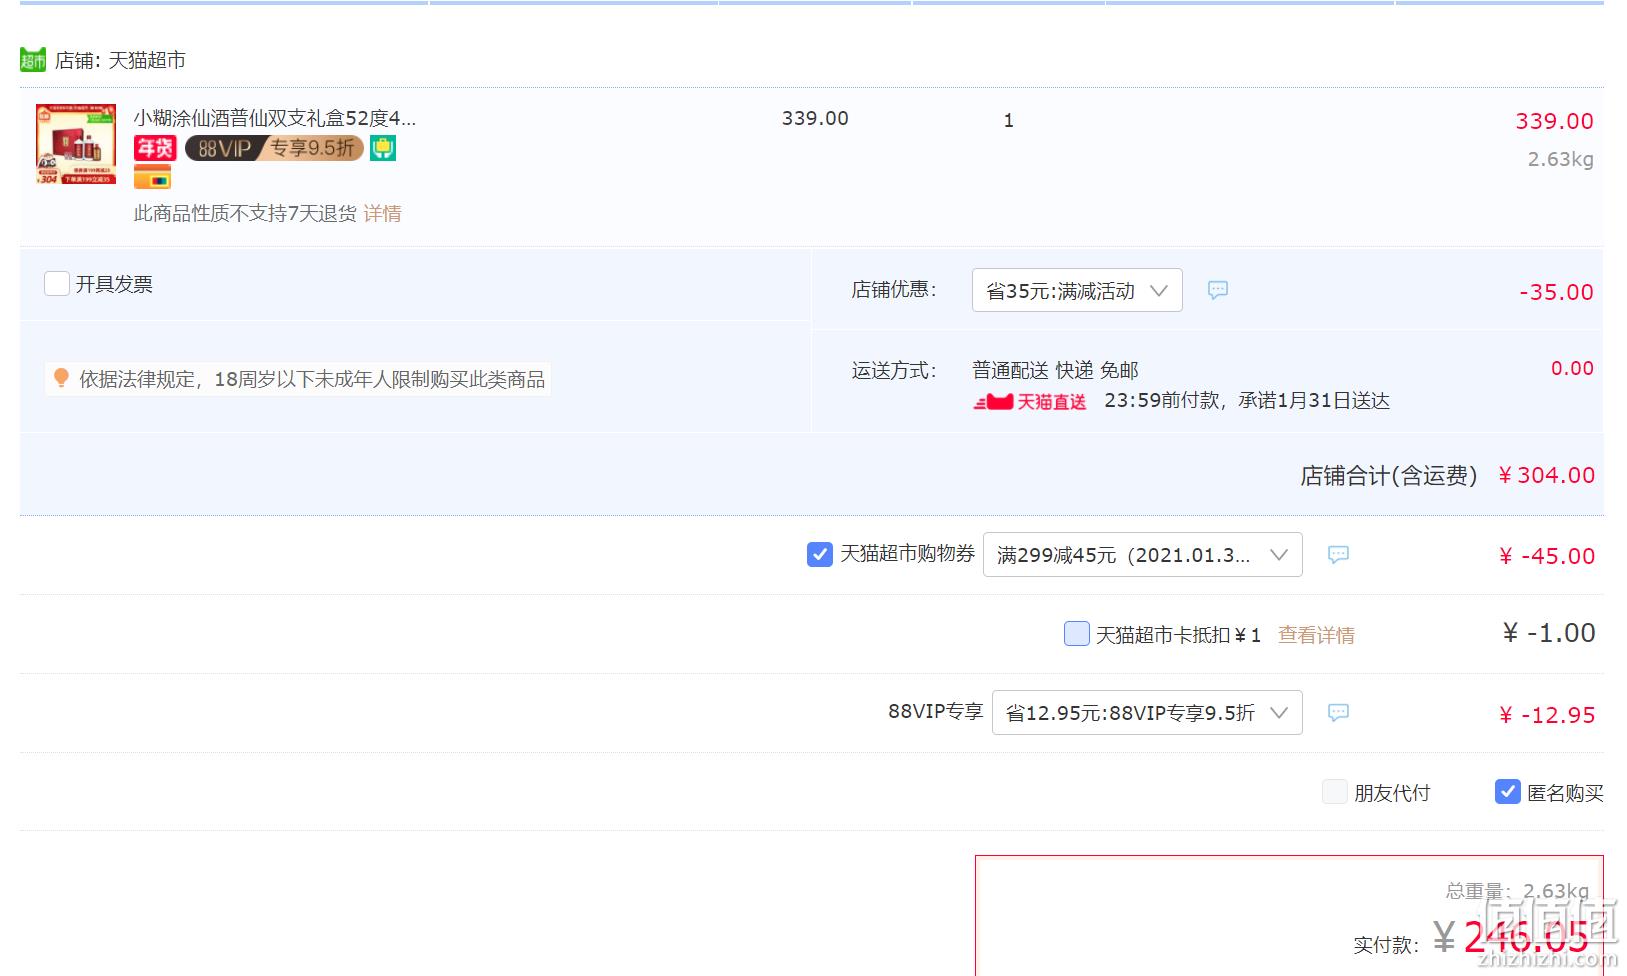Click the 店铺: 天猫超市 store name
The height and width of the screenshot is (976, 1627).
point(120,60)
